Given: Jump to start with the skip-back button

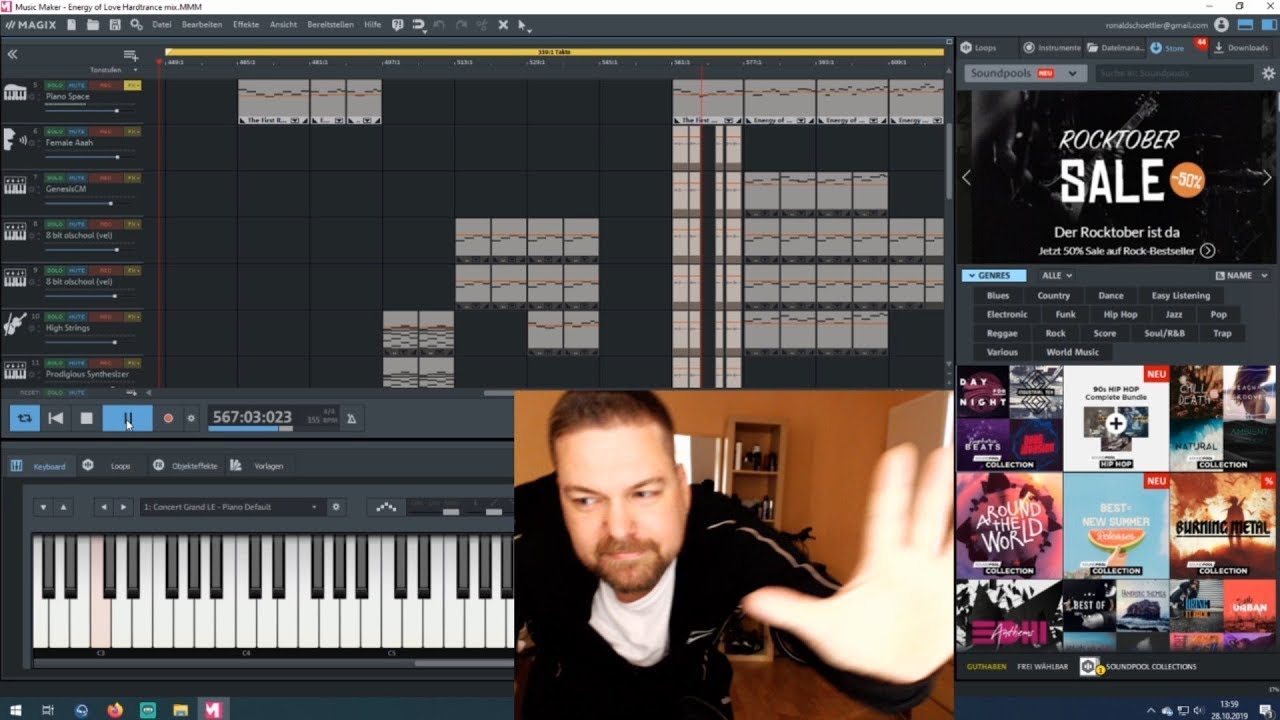Looking at the screenshot, I should 56,418.
